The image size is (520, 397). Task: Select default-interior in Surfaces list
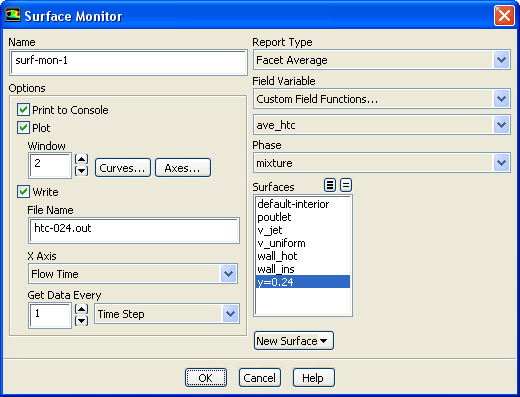tap(303, 204)
